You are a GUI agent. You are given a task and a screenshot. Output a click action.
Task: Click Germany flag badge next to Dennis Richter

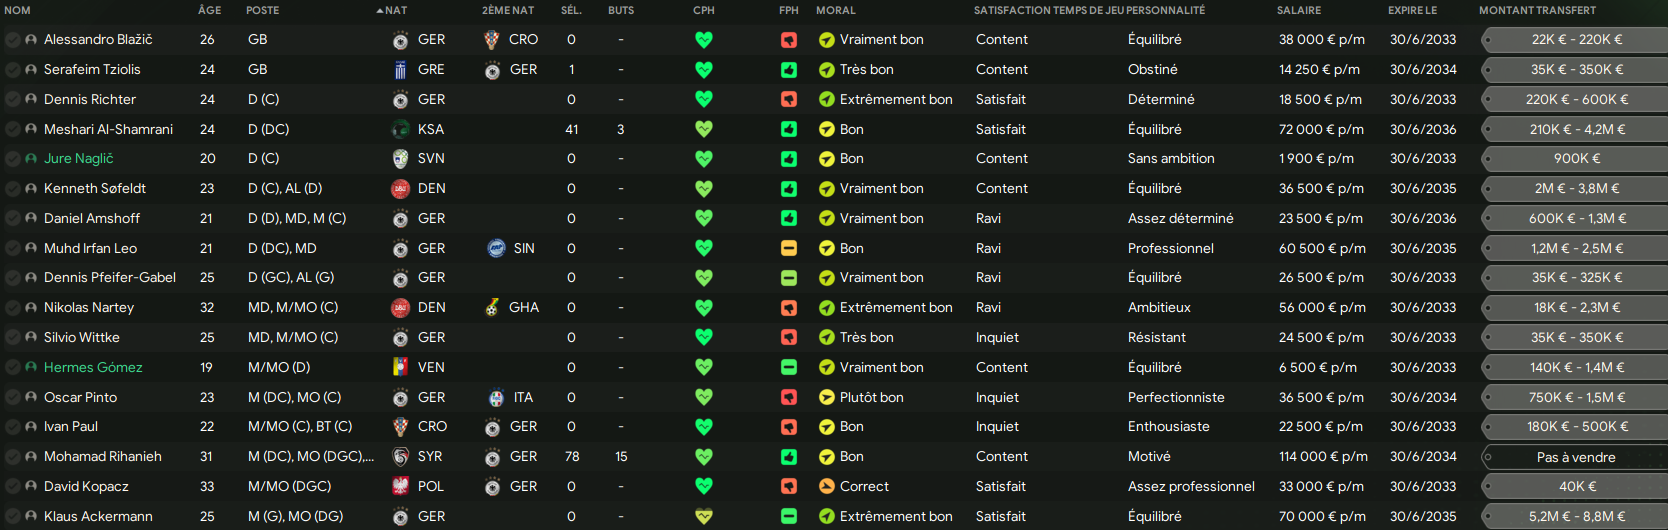400,100
